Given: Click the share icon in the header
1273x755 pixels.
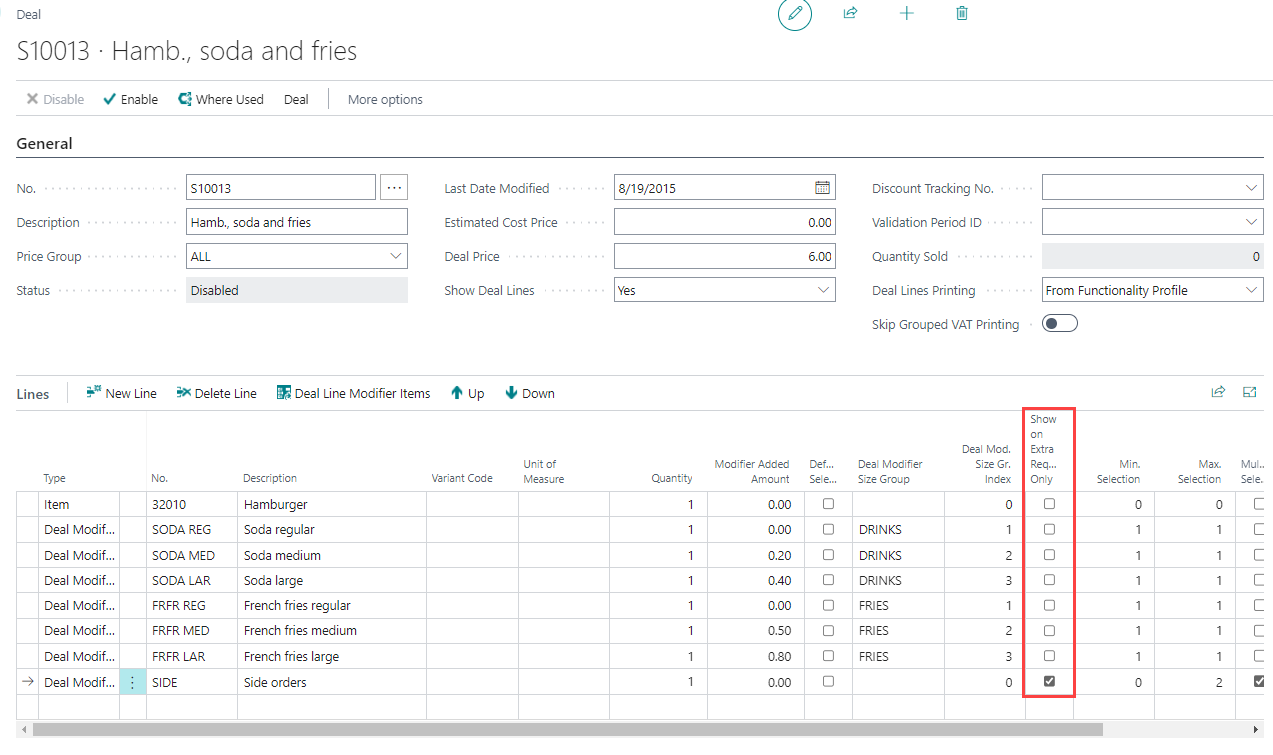Looking at the screenshot, I should (850, 14).
